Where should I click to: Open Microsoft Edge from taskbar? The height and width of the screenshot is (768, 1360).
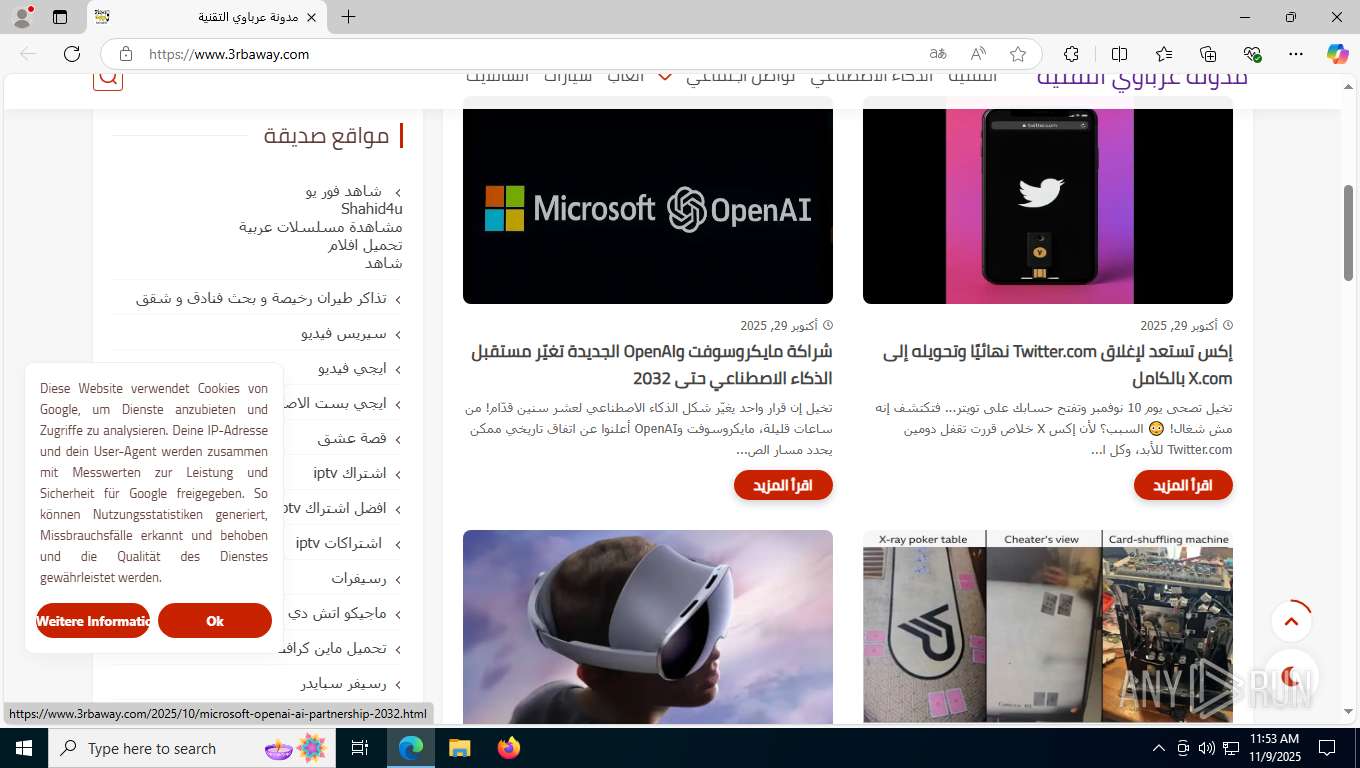pyautogui.click(x=411, y=748)
